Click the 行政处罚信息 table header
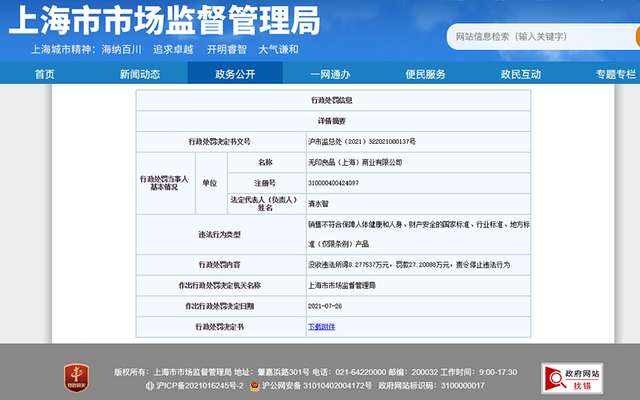640x400 pixels. coord(331,101)
